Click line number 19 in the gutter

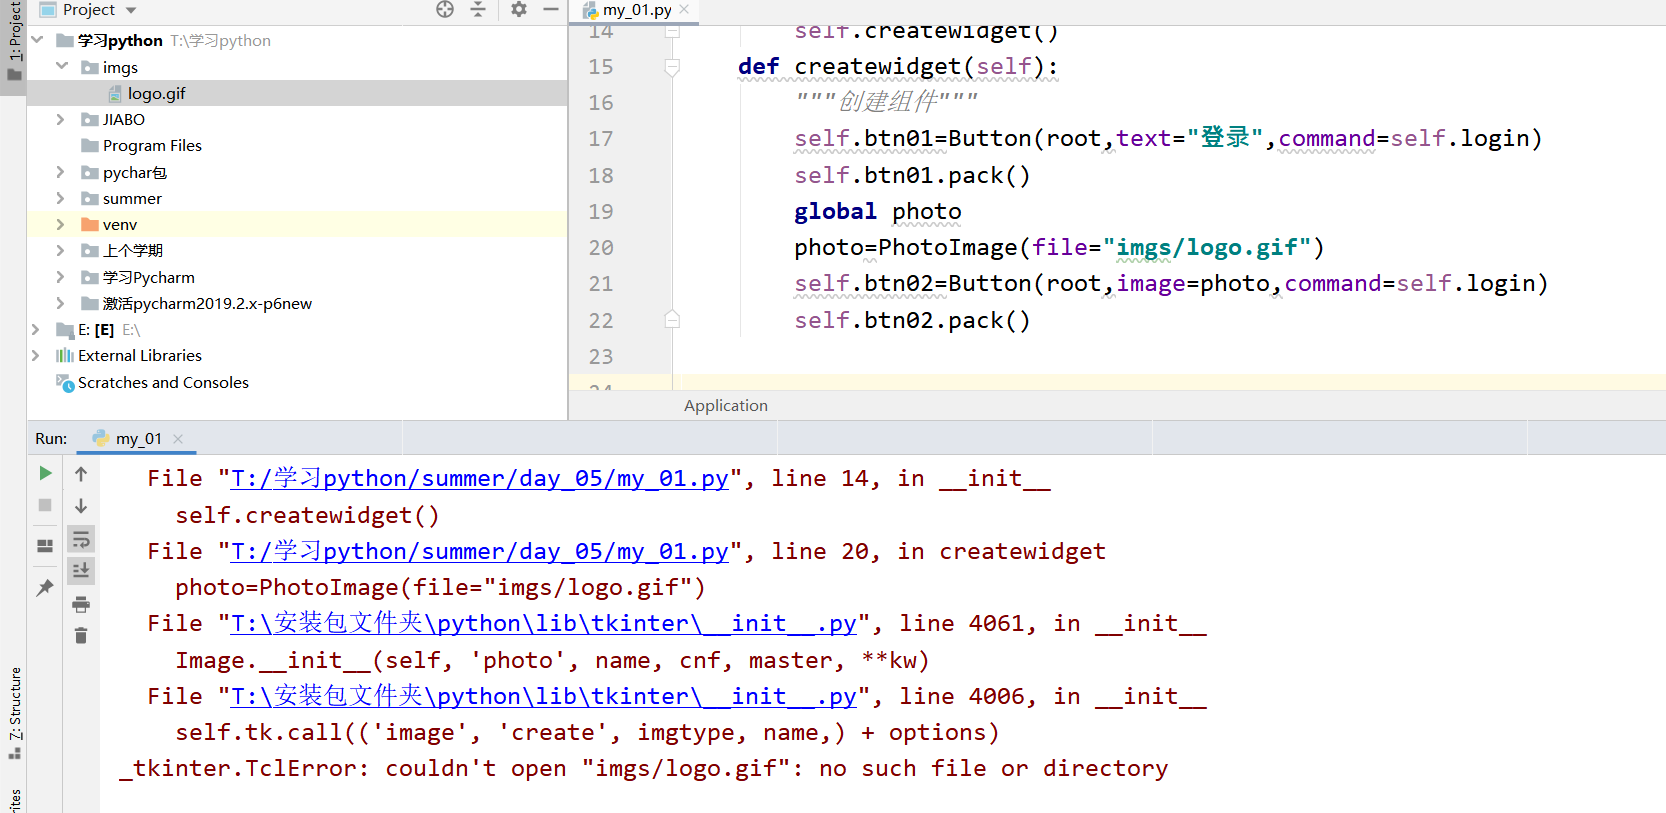(601, 211)
